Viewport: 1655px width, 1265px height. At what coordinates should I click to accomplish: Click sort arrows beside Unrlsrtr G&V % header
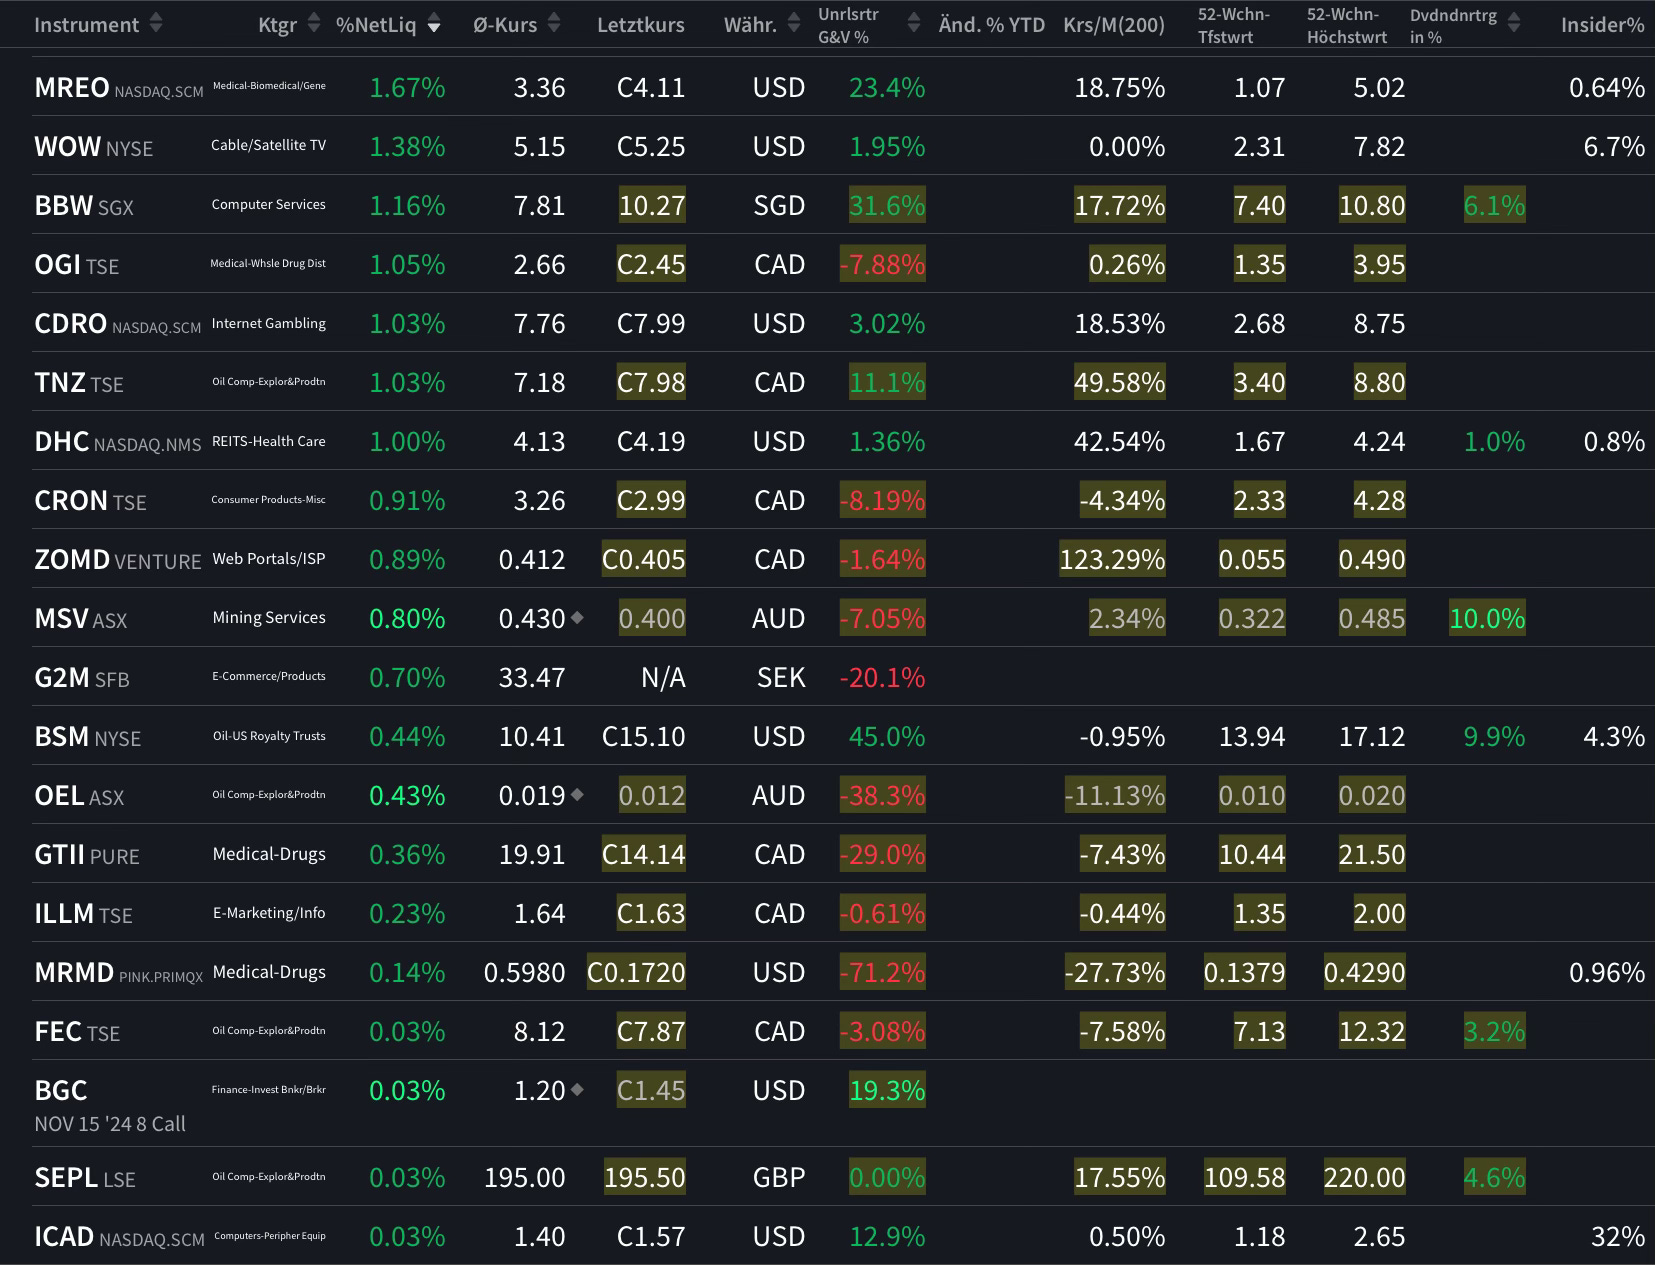[913, 24]
